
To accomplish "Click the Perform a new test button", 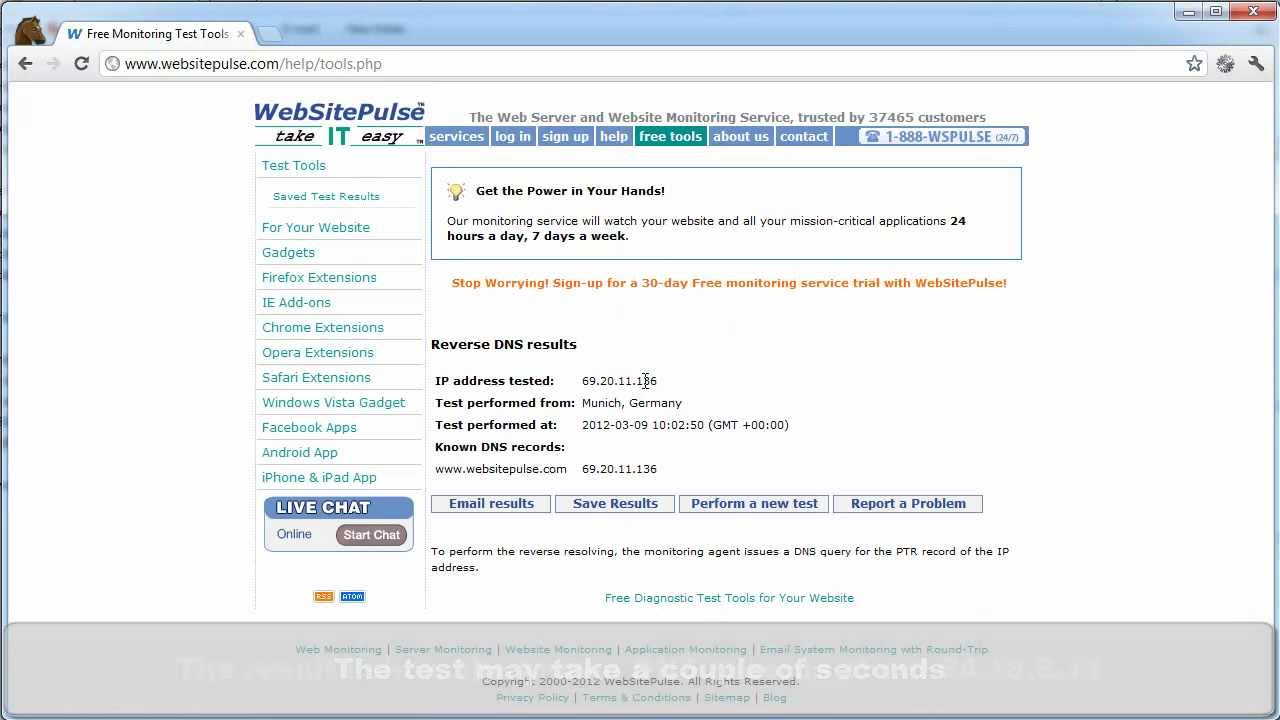I will 754,504.
